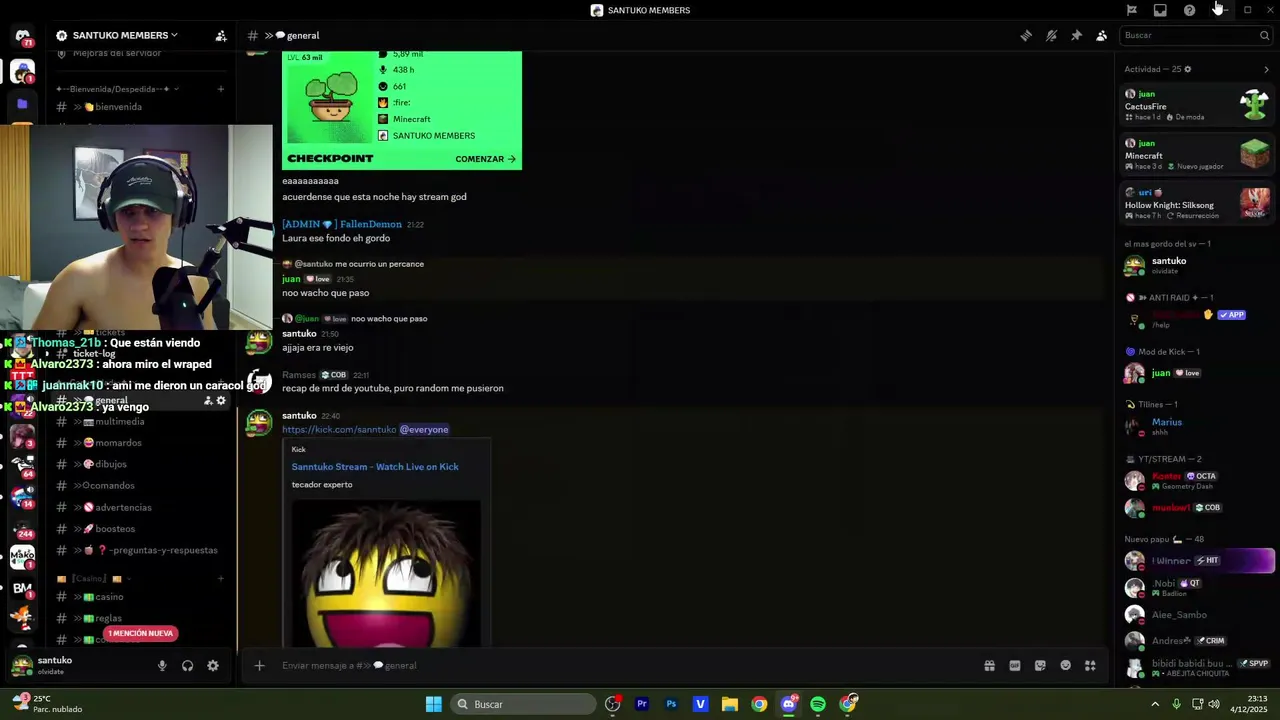Open pinned messages pin icon

click(x=1076, y=36)
